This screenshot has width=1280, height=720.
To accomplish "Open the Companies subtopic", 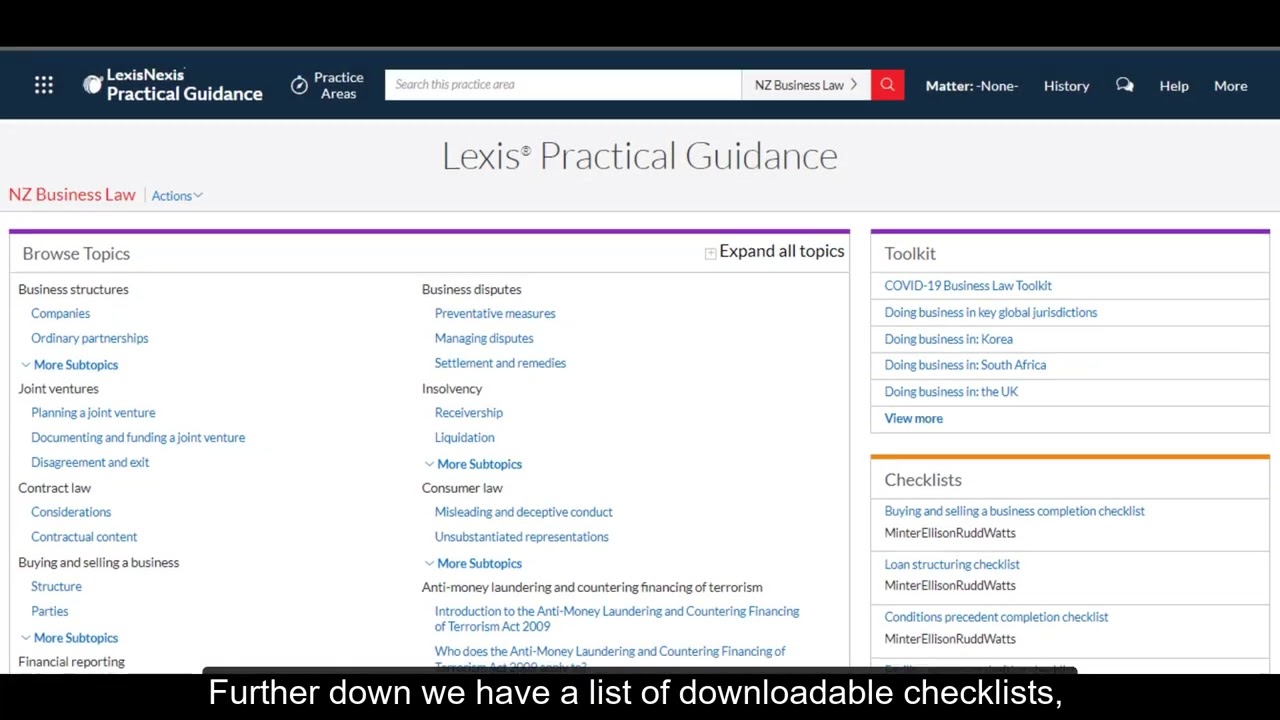I will pos(60,313).
